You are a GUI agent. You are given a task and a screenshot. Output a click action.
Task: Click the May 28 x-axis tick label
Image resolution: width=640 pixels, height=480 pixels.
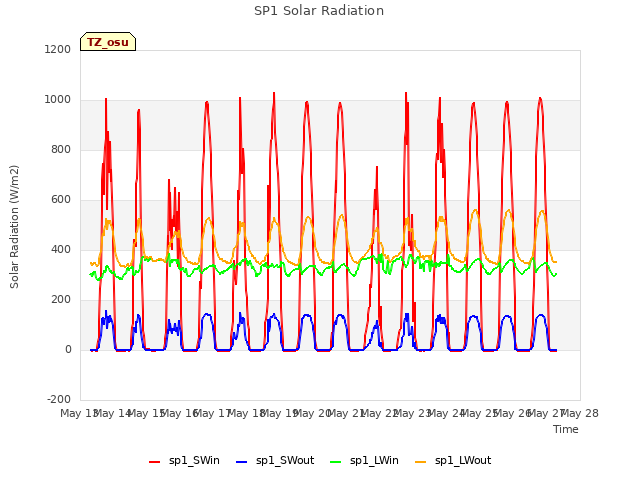(580, 413)
